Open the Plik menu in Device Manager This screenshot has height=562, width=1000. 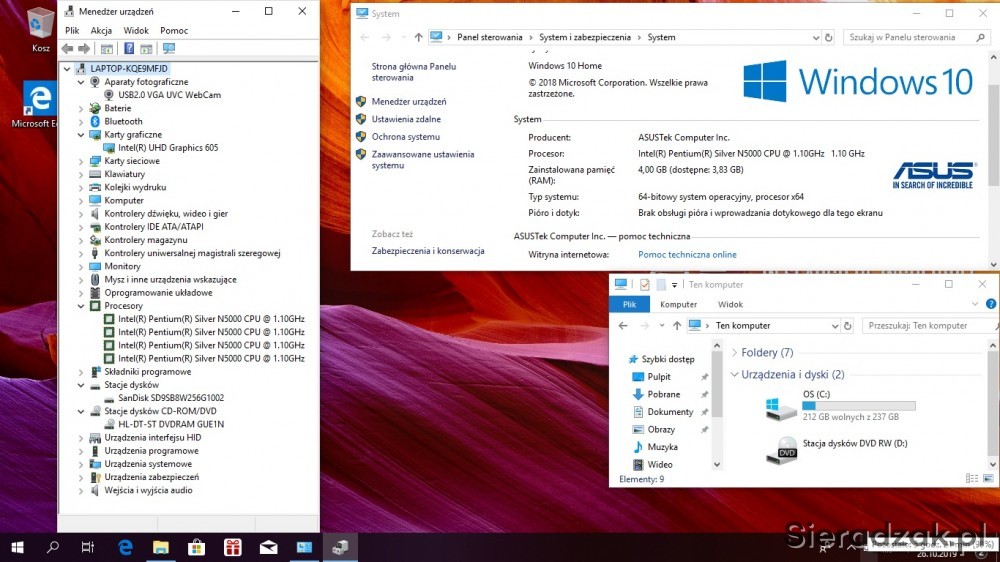[72, 31]
